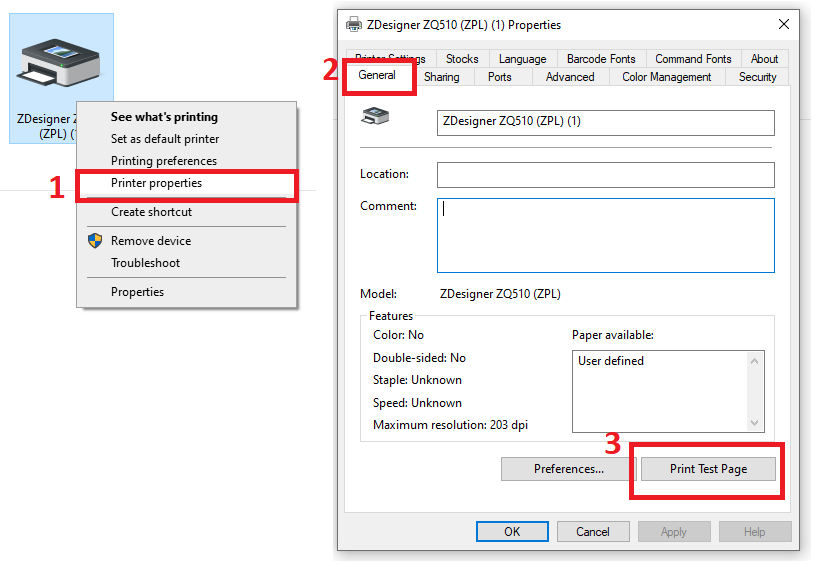
Task: Click the Preferences... button
Action: click(x=569, y=469)
